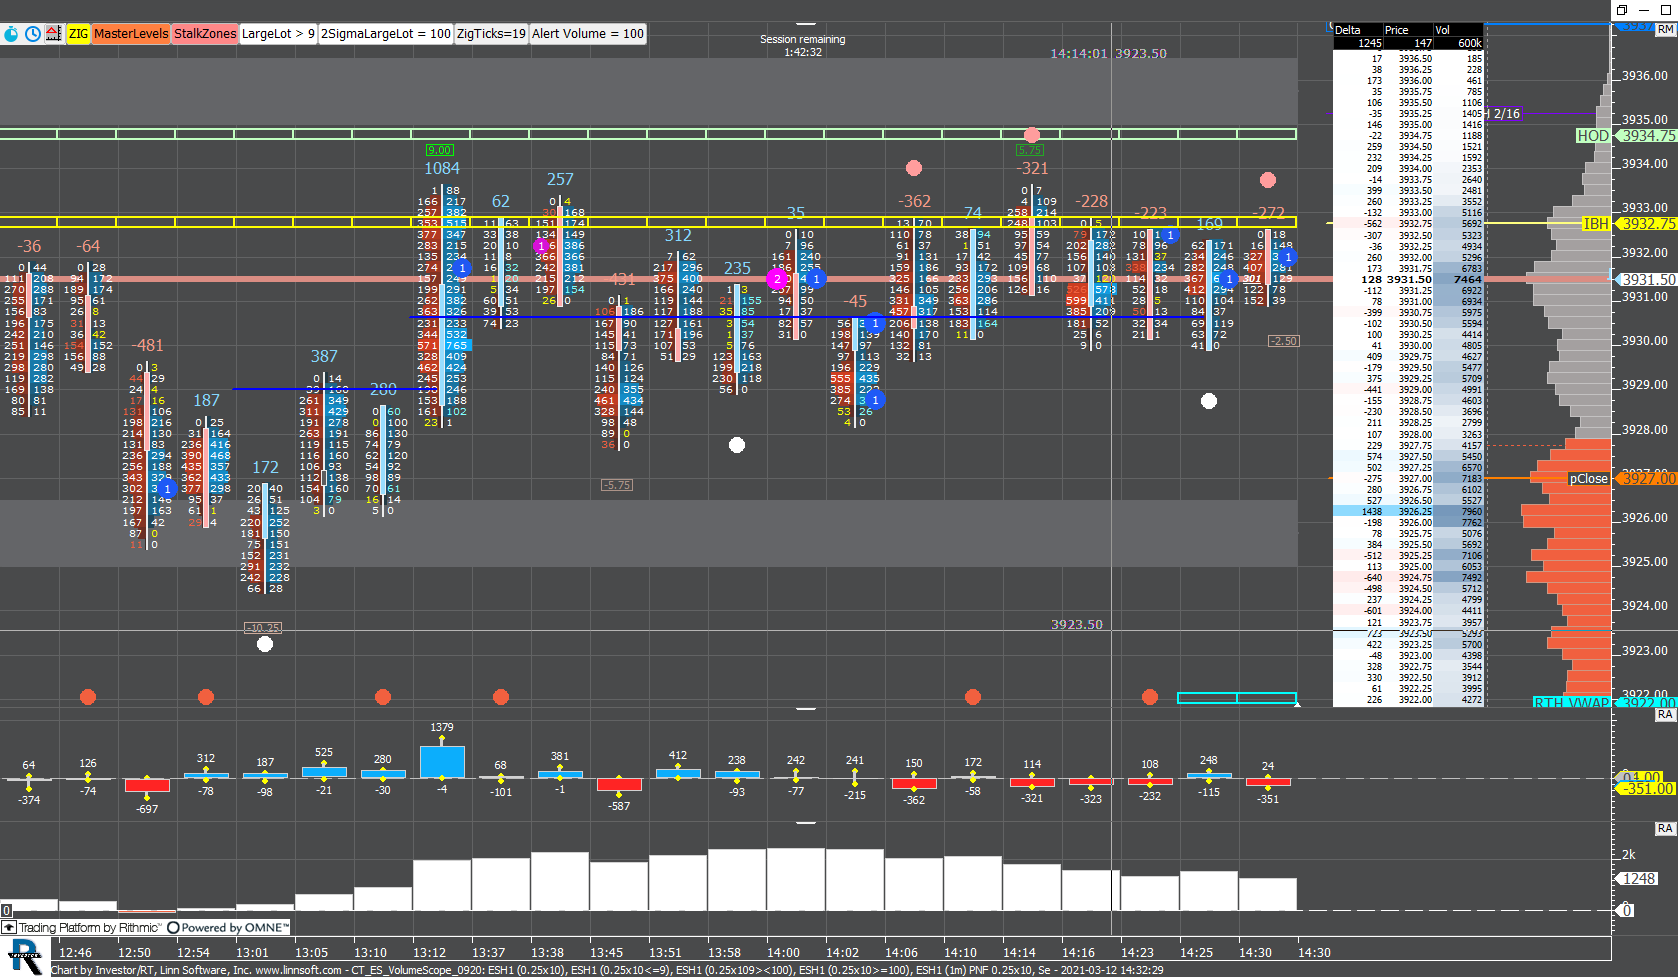Click the -10.25 label below the 172 bar
This screenshot has height=977, width=1678.
pyautogui.click(x=264, y=628)
